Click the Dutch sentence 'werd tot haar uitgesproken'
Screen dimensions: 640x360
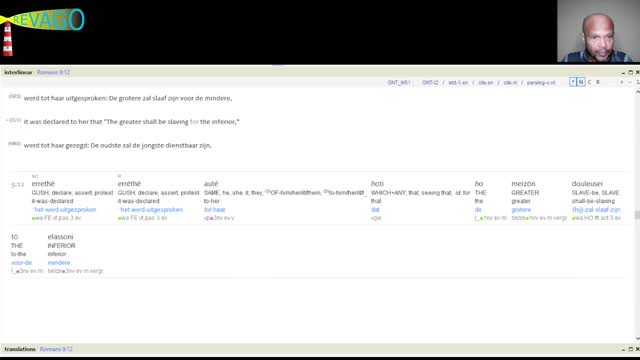(128, 98)
